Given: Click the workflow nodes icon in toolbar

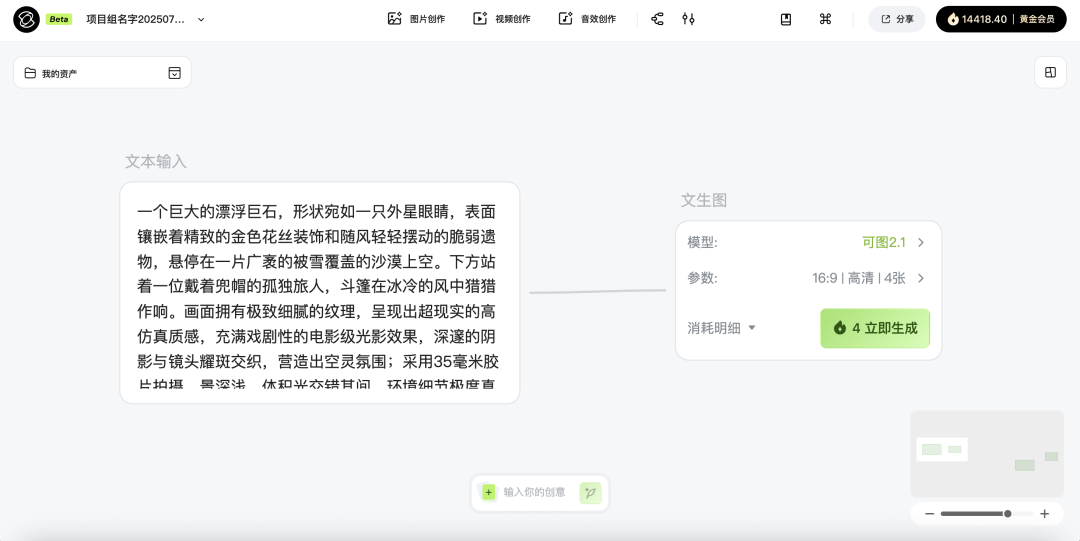Looking at the screenshot, I should (658, 19).
